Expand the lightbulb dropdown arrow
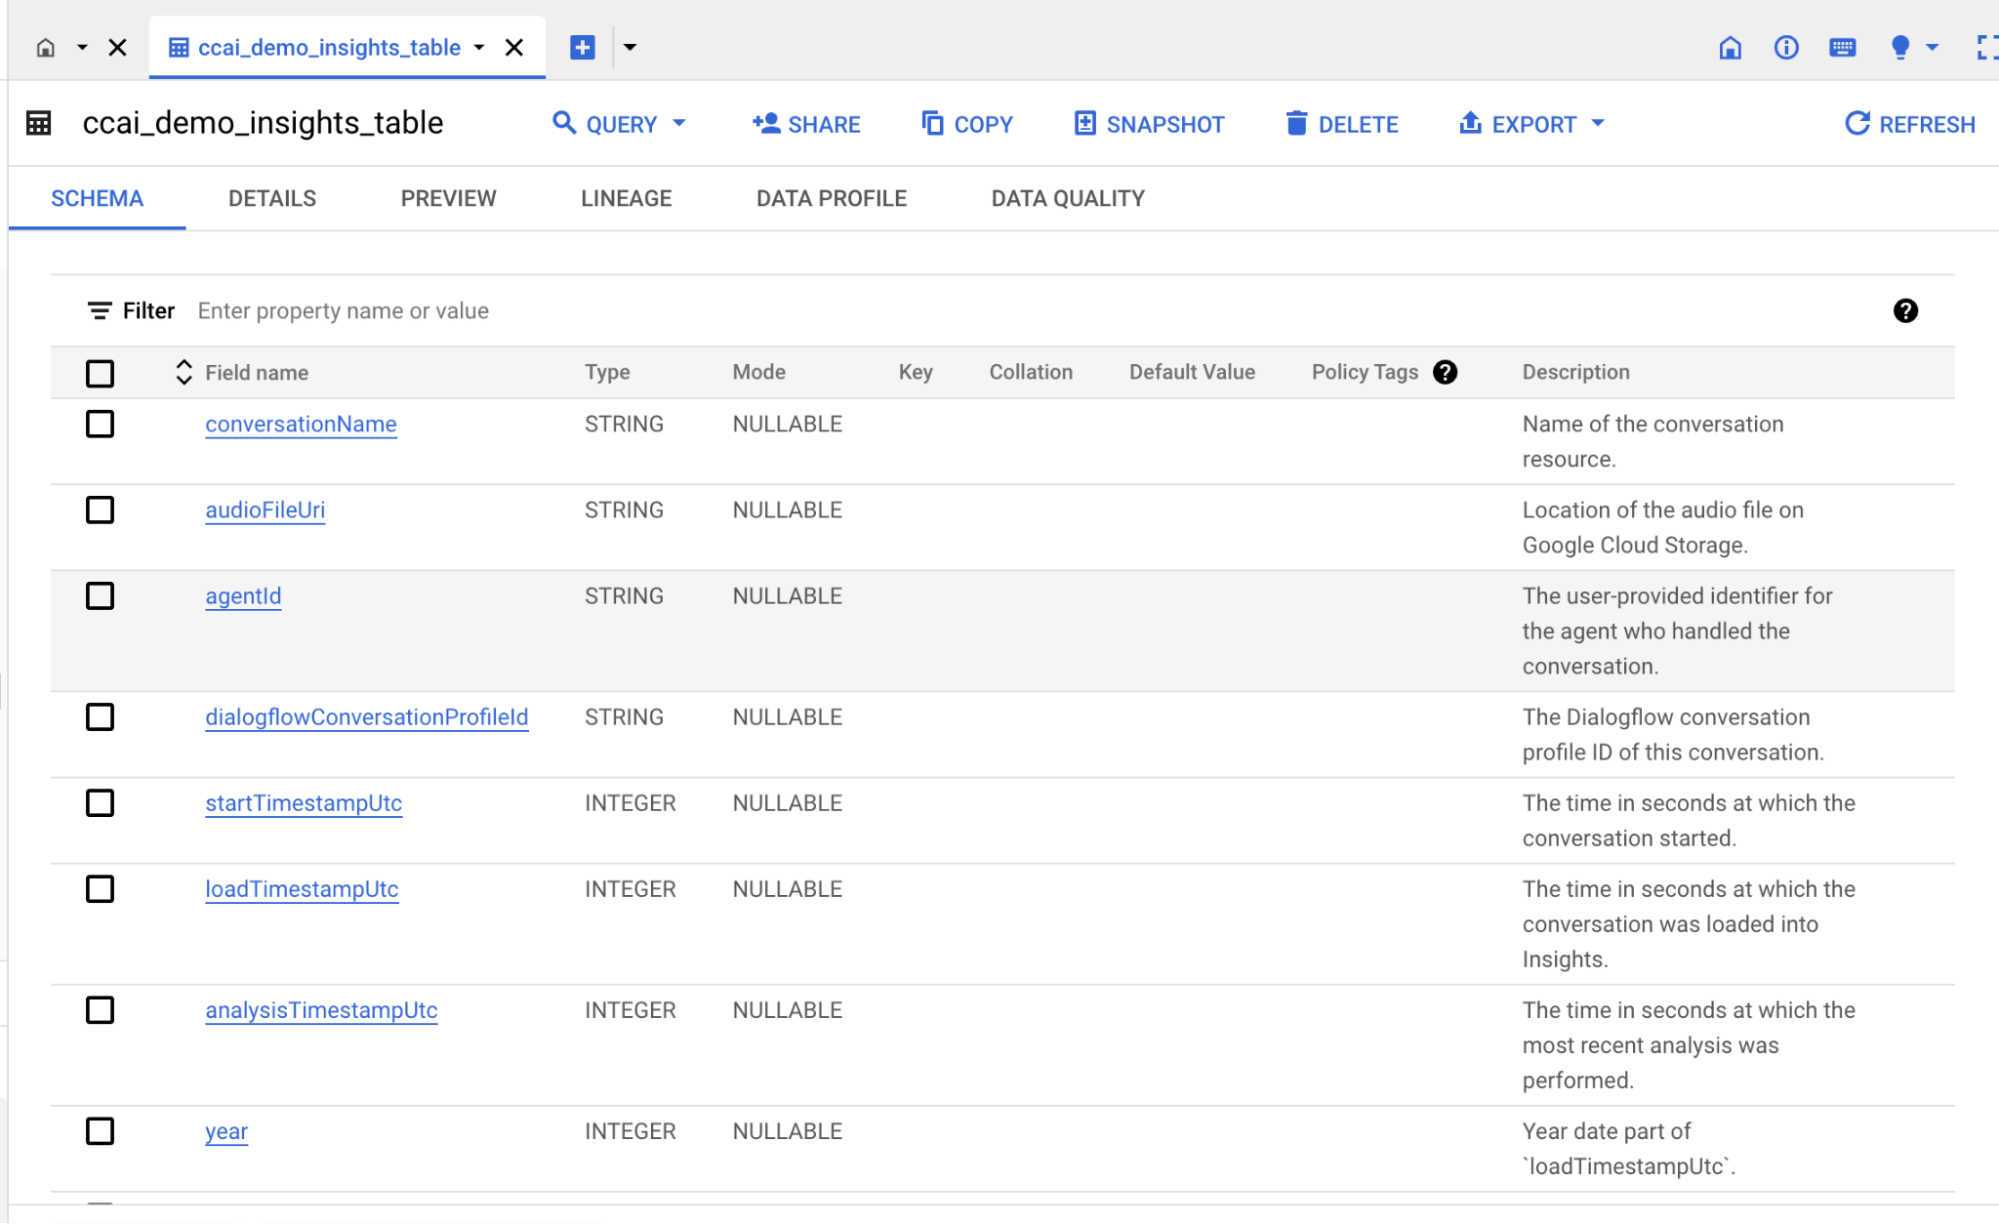Image resolution: width=1999 pixels, height=1224 pixels. point(1932,48)
